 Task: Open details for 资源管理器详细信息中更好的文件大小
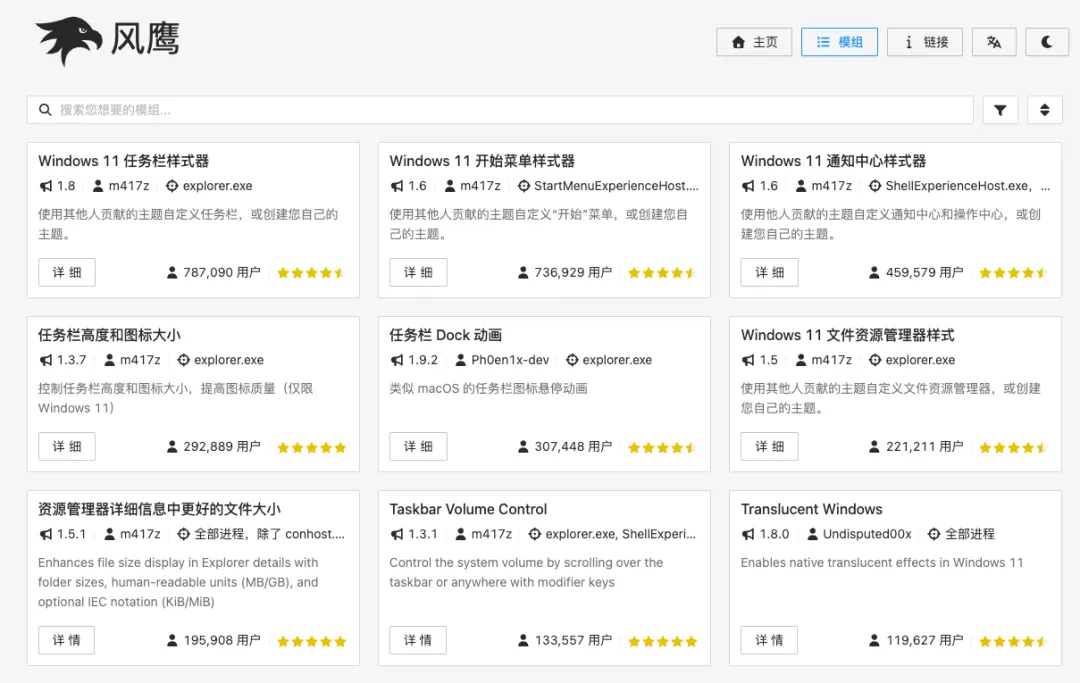tap(67, 640)
